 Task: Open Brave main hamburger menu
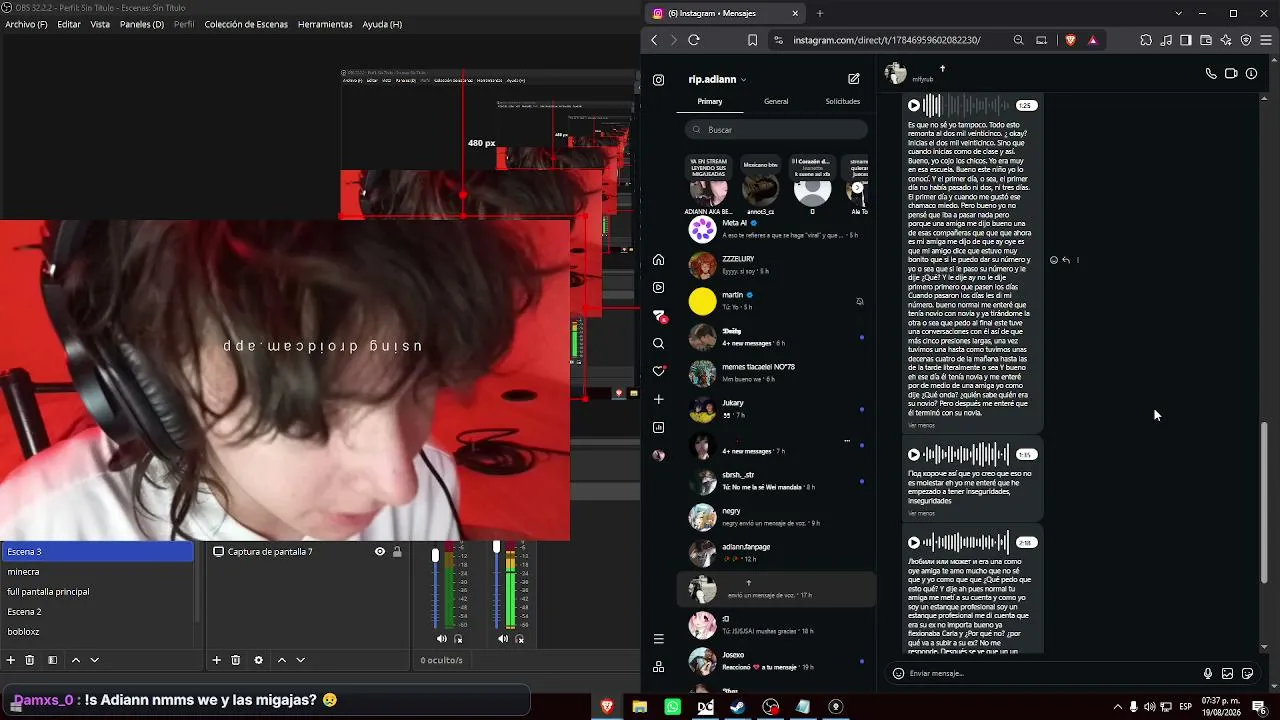1266,40
